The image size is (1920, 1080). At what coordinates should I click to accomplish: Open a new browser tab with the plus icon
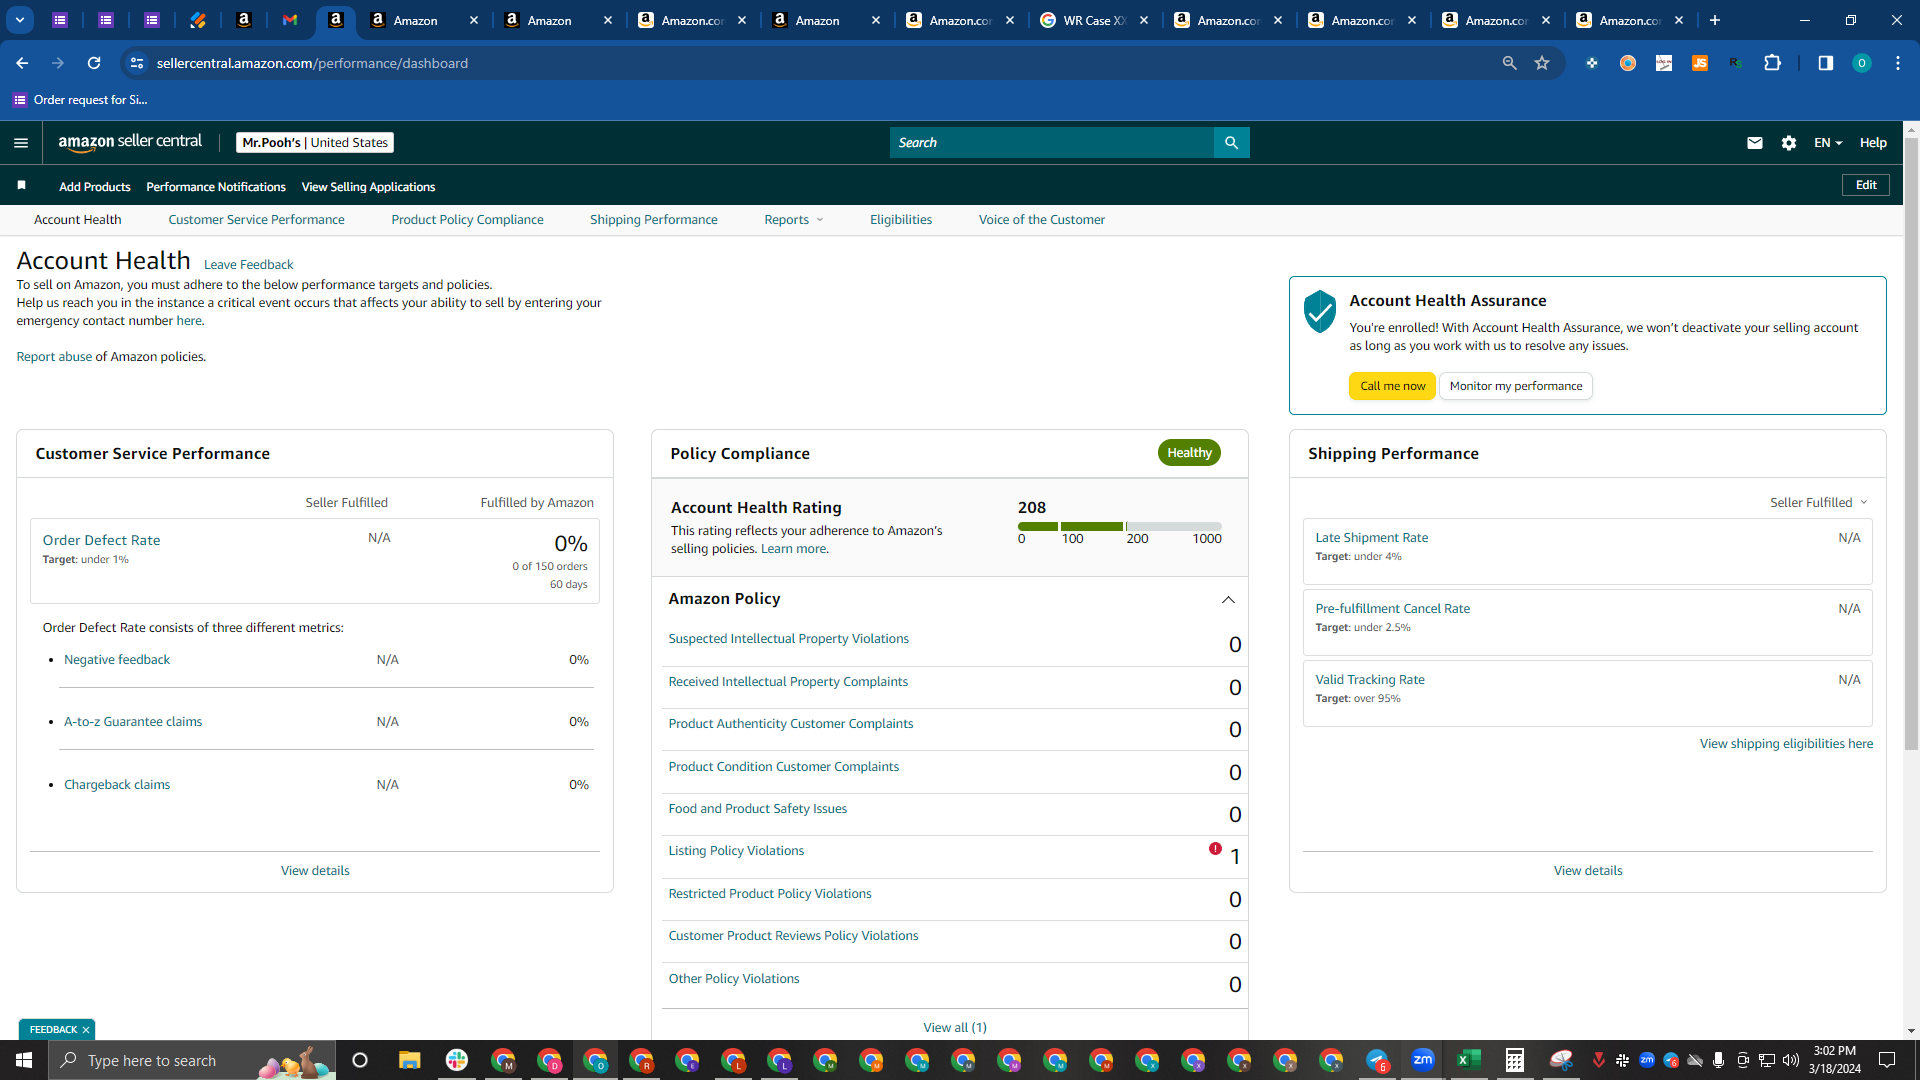coord(1715,20)
